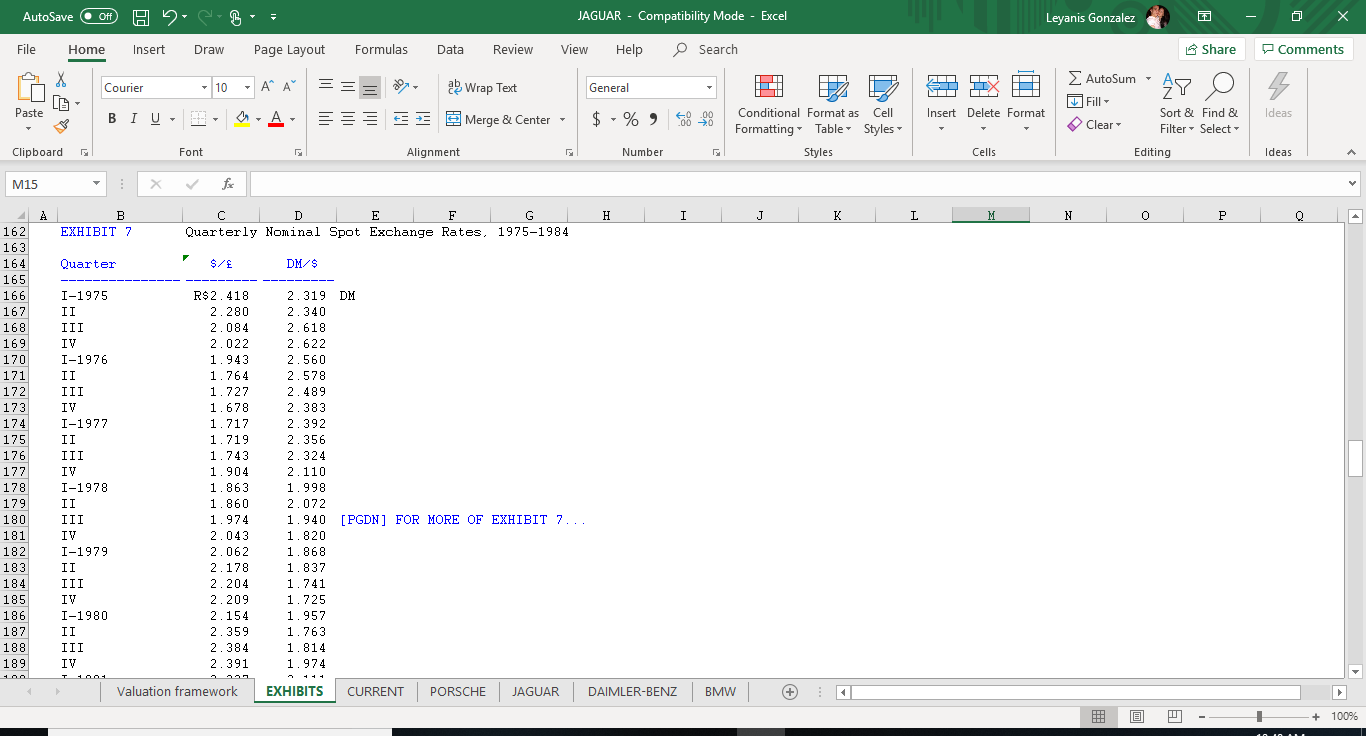Toggle Italic formatting
Viewport: 1366px width, 736px height.
pyautogui.click(x=133, y=119)
